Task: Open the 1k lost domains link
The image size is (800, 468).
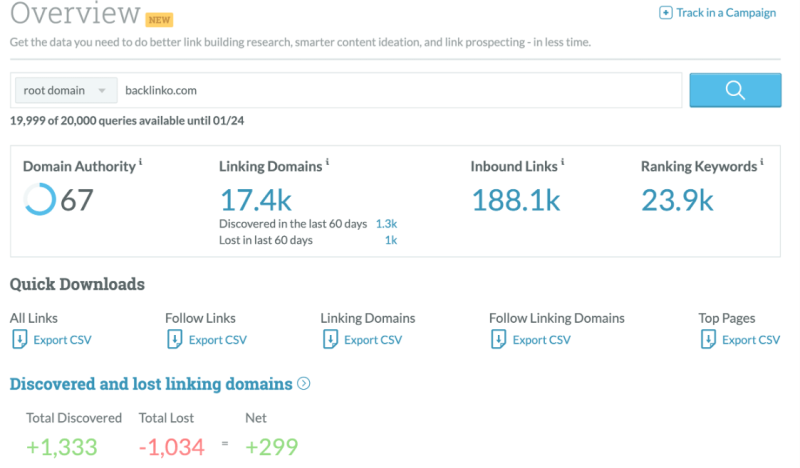Action: (x=391, y=240)
